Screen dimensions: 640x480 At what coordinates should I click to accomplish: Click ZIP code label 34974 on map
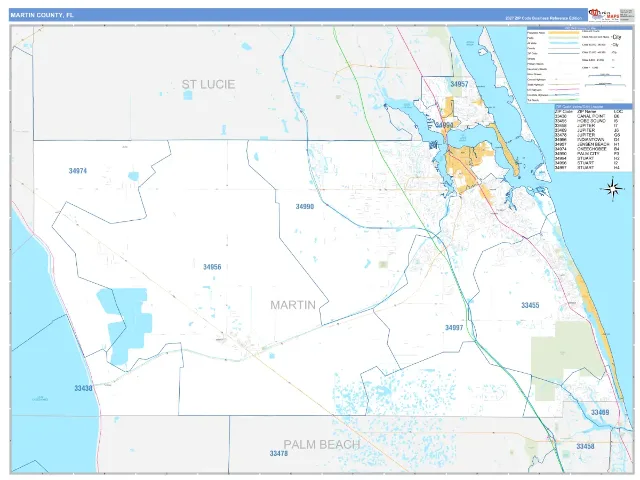pos(78,171)
